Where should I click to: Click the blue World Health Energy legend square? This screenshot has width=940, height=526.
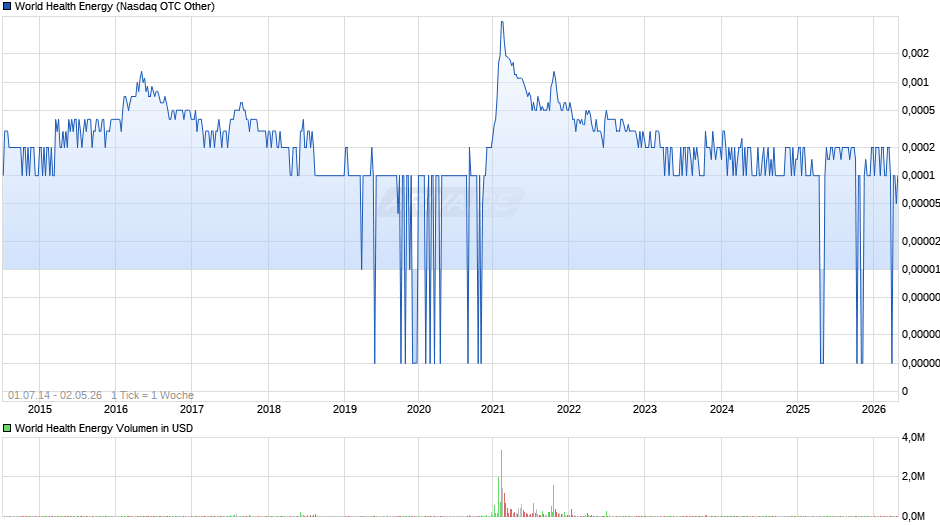click(7, 7)
